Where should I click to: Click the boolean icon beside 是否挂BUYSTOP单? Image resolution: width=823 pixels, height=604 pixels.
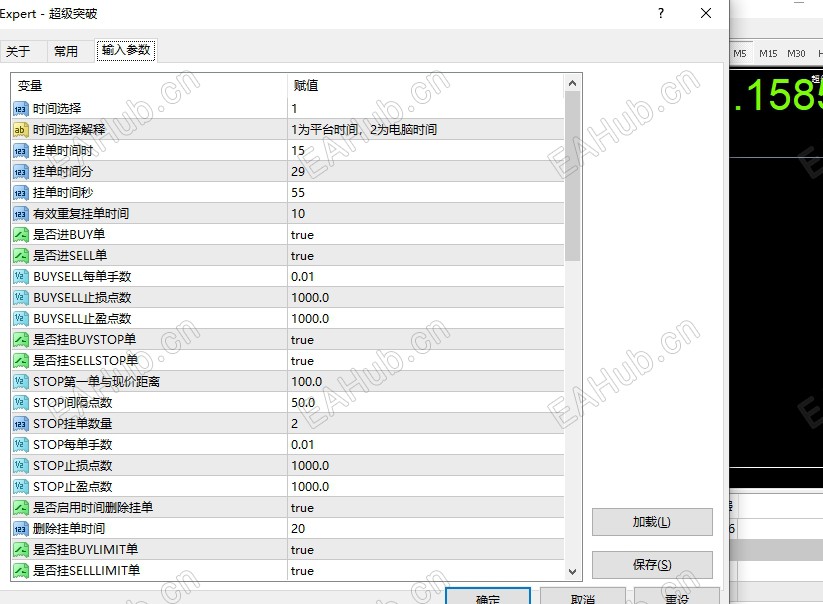click(20, 340)
